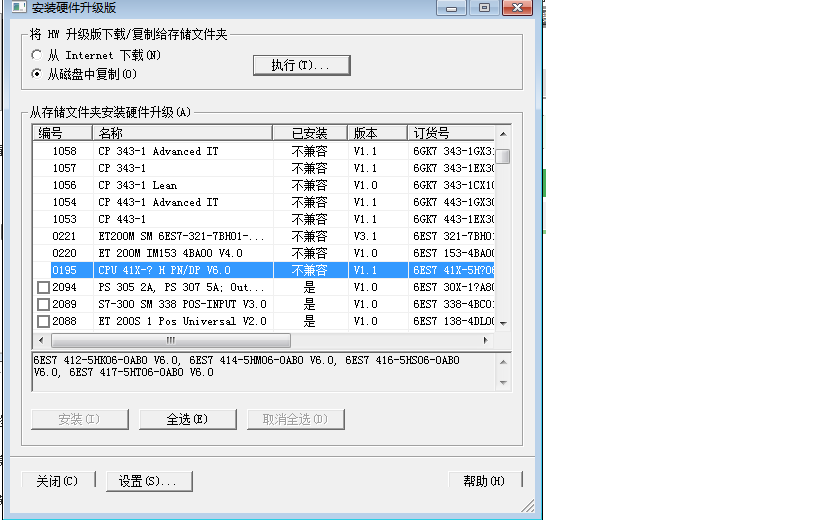Image resolution: width=819 pixels, height=520 pixels.
Task: Select row 1057 CP 343-1
Action: [264, 168]
